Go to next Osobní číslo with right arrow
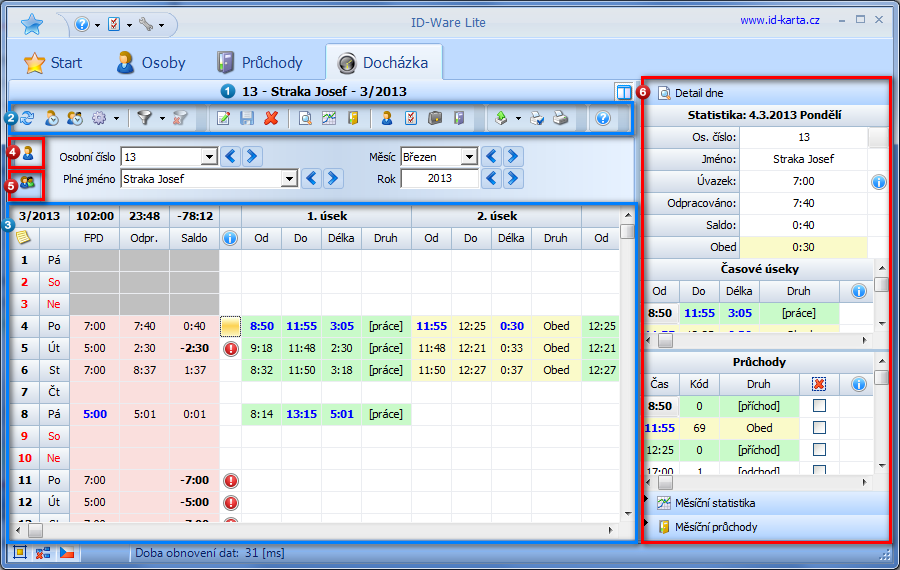 click(x=253, y=156)
